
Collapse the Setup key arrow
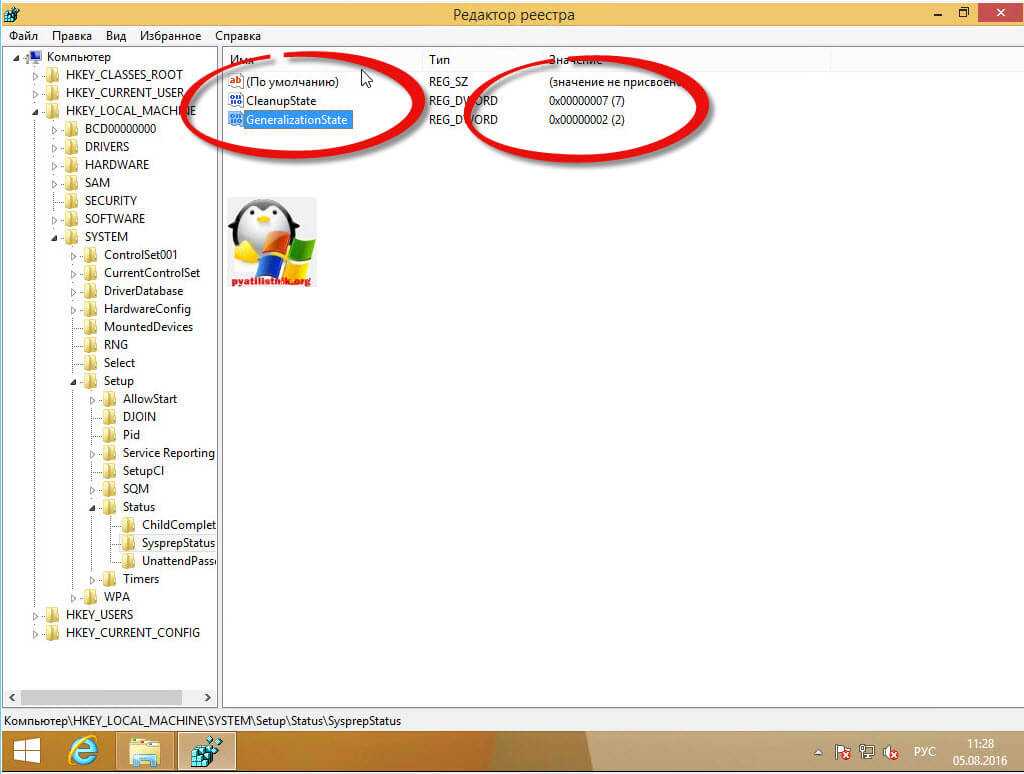(x=73, y=382)
